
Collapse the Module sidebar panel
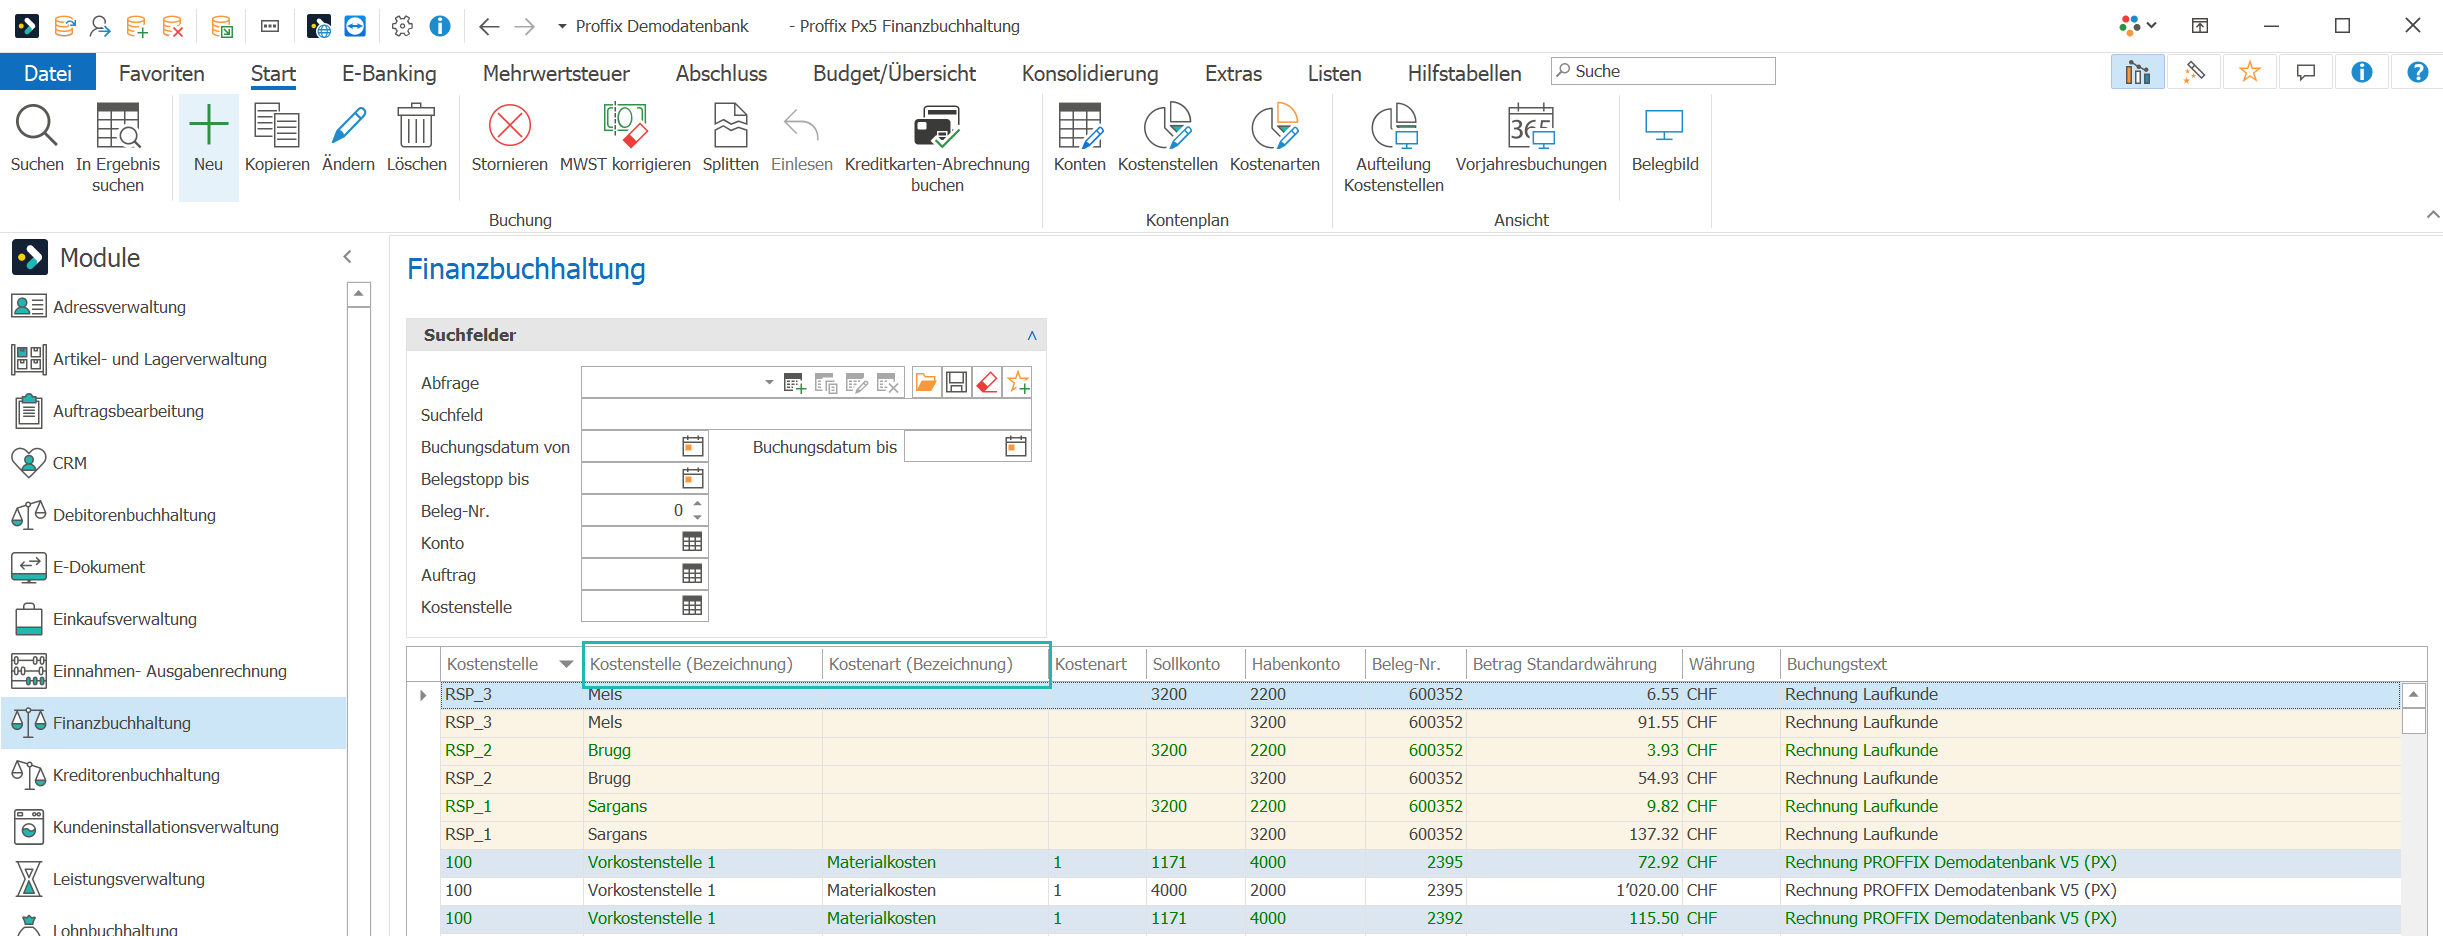click(x=348, y=257)
